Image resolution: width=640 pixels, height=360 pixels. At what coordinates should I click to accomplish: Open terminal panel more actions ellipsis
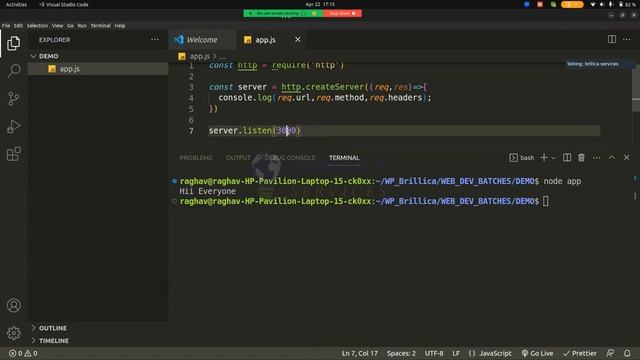(596, 158)
